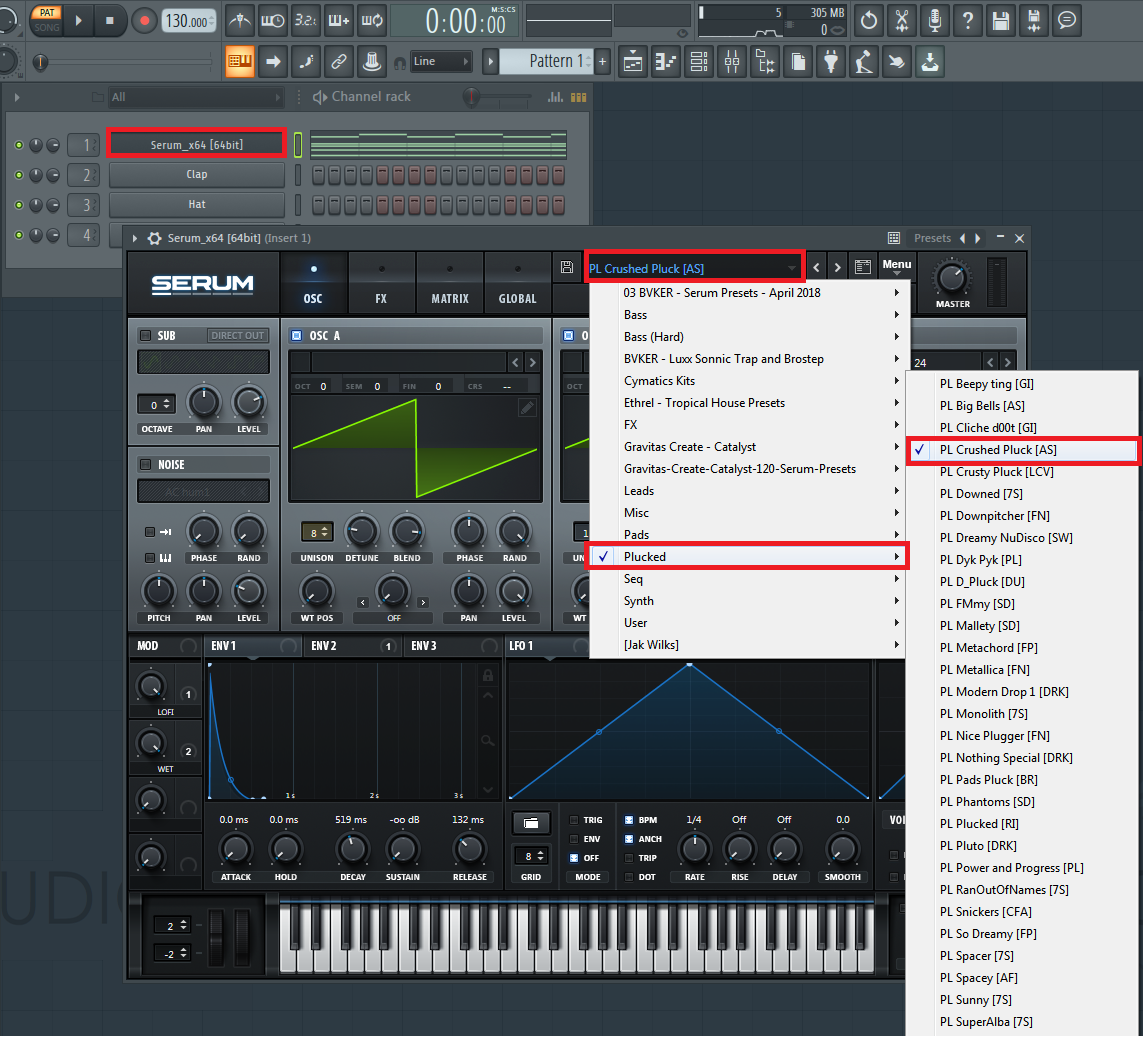Switch to the MATRIX tab
Image resolution: width=1143 pixels, height=1039 pixels.
point(450,284)
